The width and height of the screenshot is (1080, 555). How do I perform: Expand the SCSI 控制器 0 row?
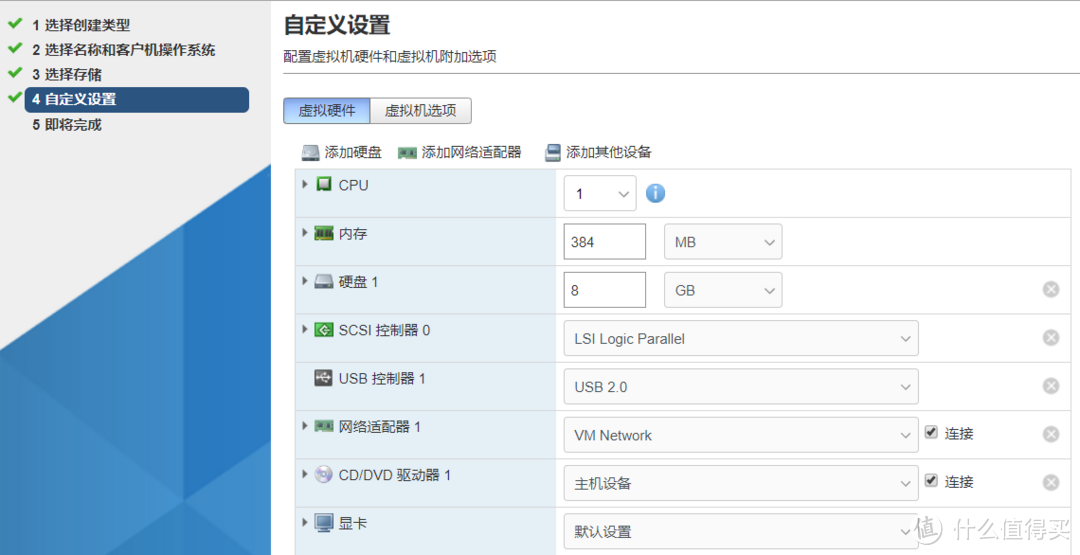(x=305, y=329)
